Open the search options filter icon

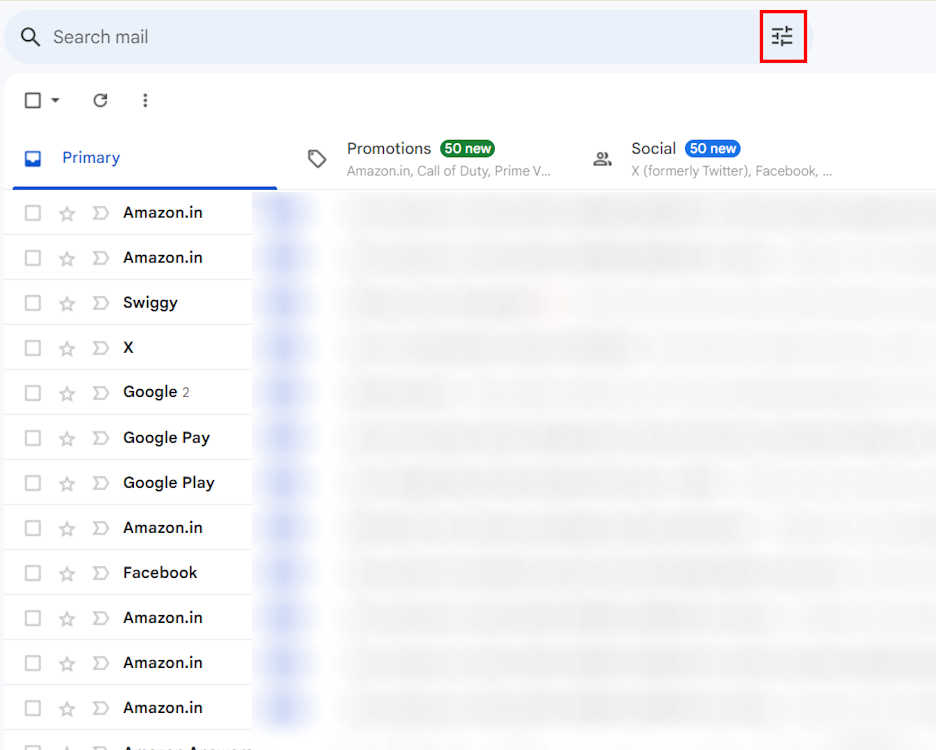(x=783, y=36)
